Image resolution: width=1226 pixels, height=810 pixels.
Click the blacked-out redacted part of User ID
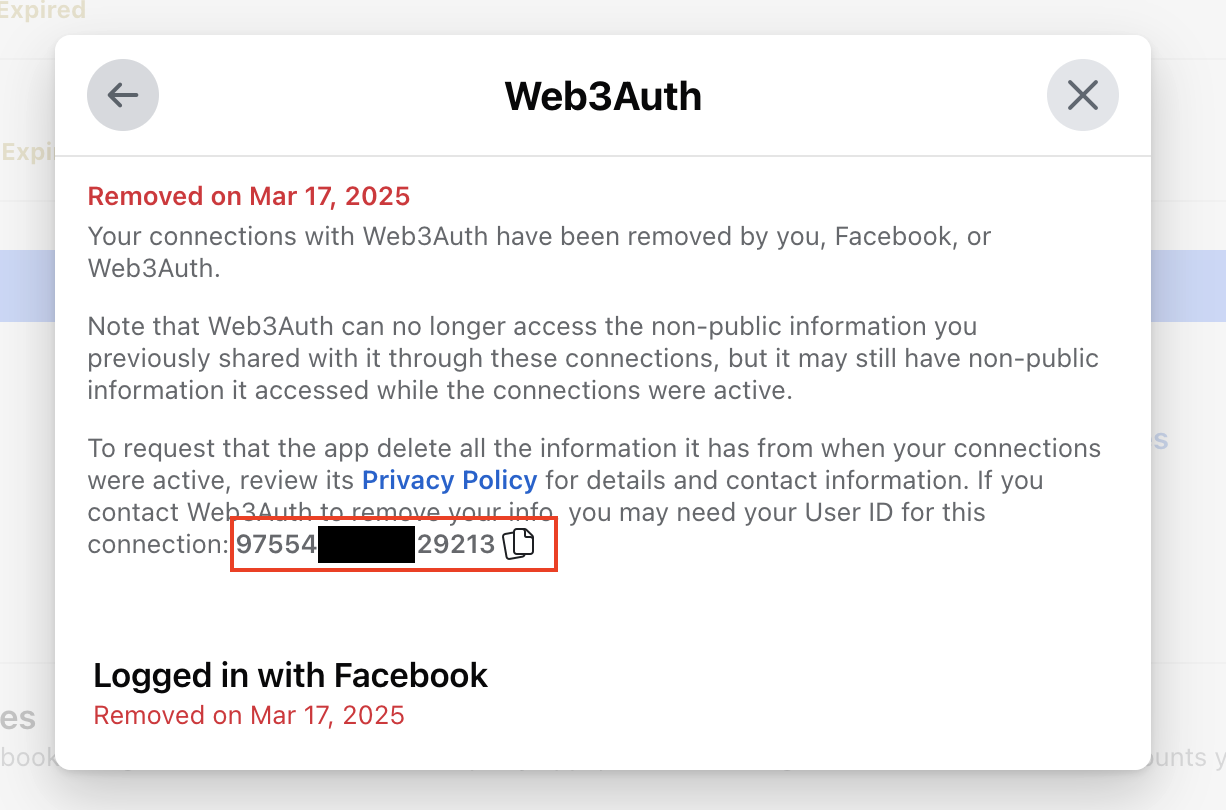(x=366, y=544)
